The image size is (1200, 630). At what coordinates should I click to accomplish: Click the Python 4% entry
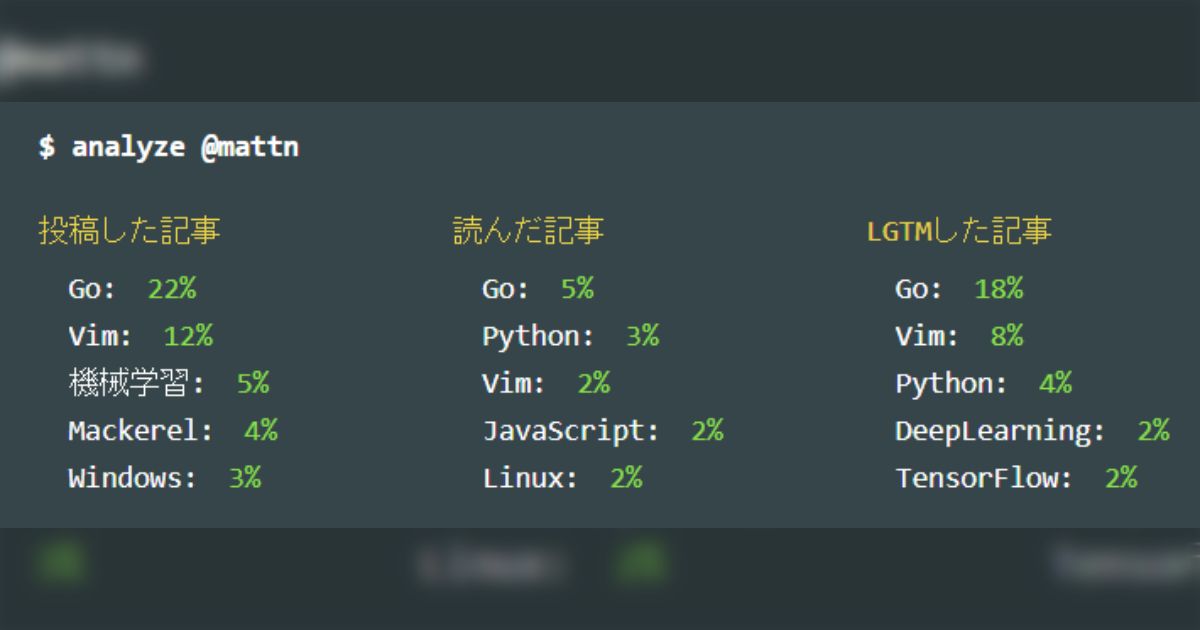pos(983,383)
